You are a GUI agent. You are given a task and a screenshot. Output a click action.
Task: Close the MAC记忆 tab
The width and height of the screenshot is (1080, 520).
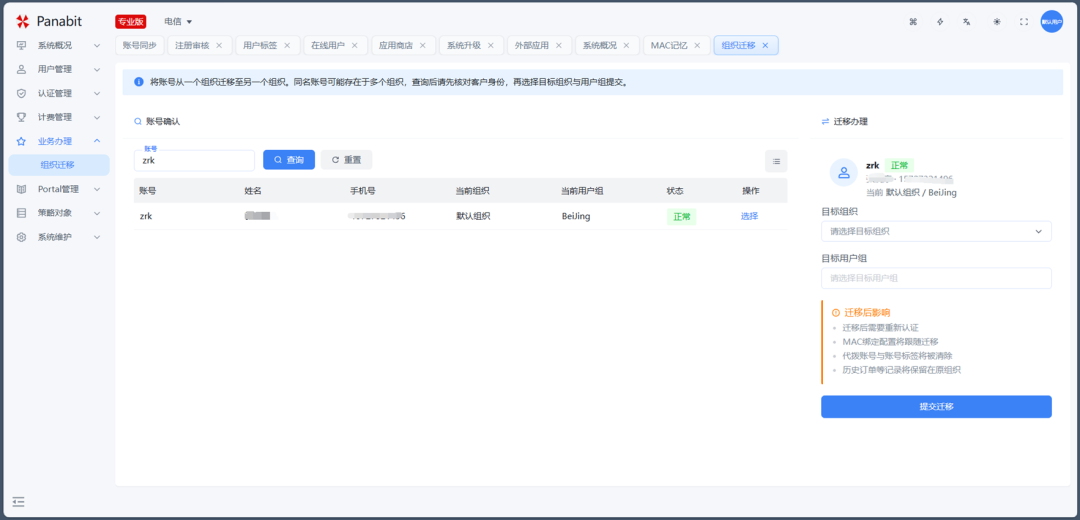697,45
